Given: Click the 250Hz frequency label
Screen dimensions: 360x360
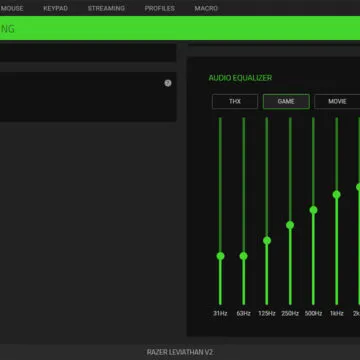Looking at the screenshot, I should (290, 313).
